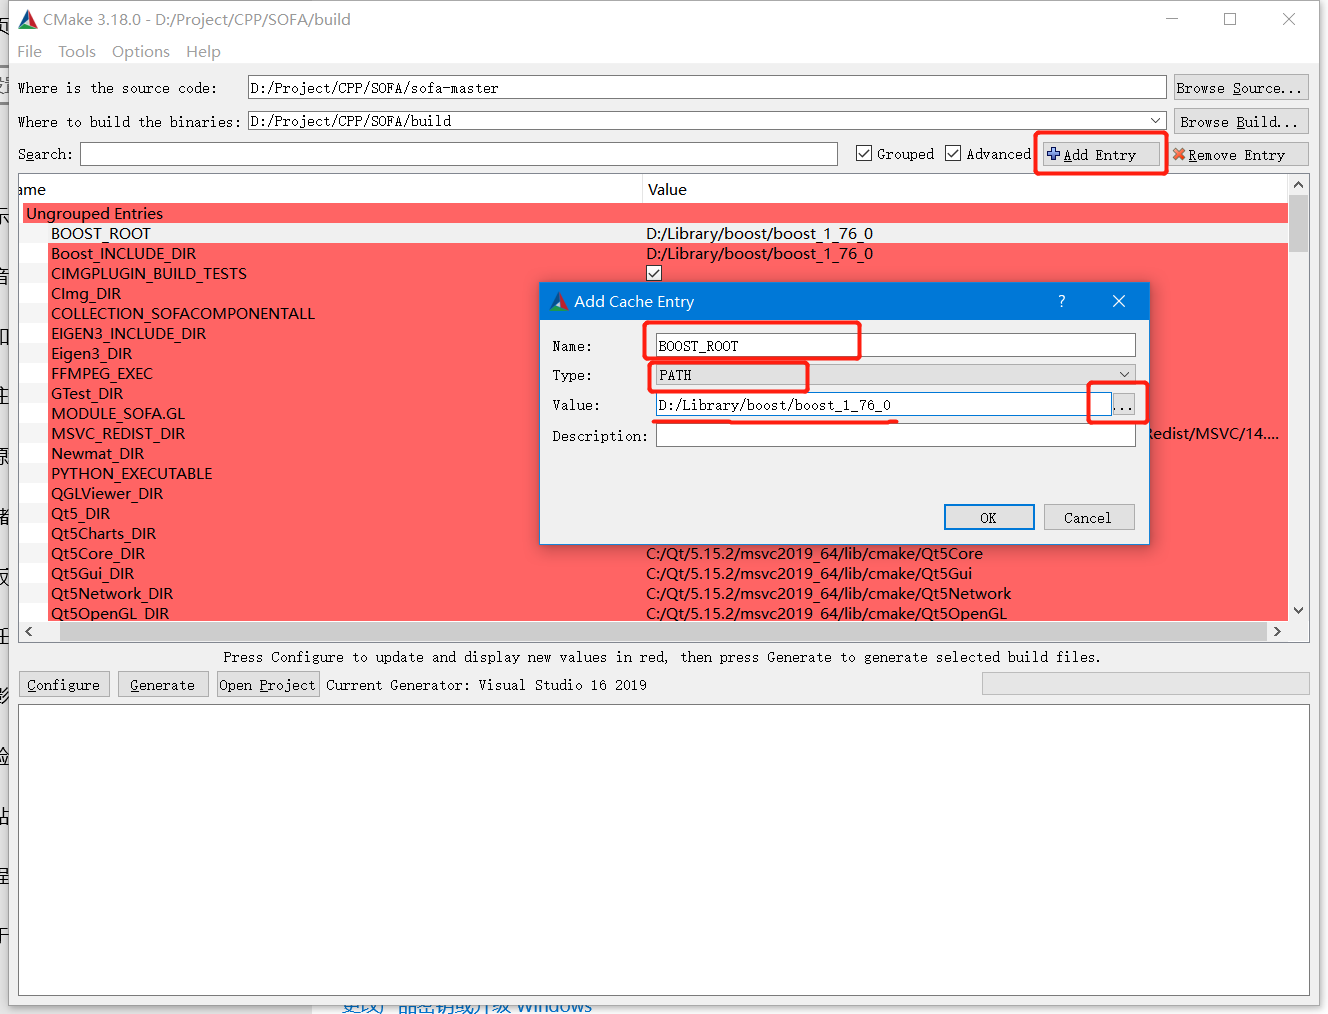Click the Add Entry plus icon
This screenshot has width=1328, height=1014.
click(x=1054, y=154)
